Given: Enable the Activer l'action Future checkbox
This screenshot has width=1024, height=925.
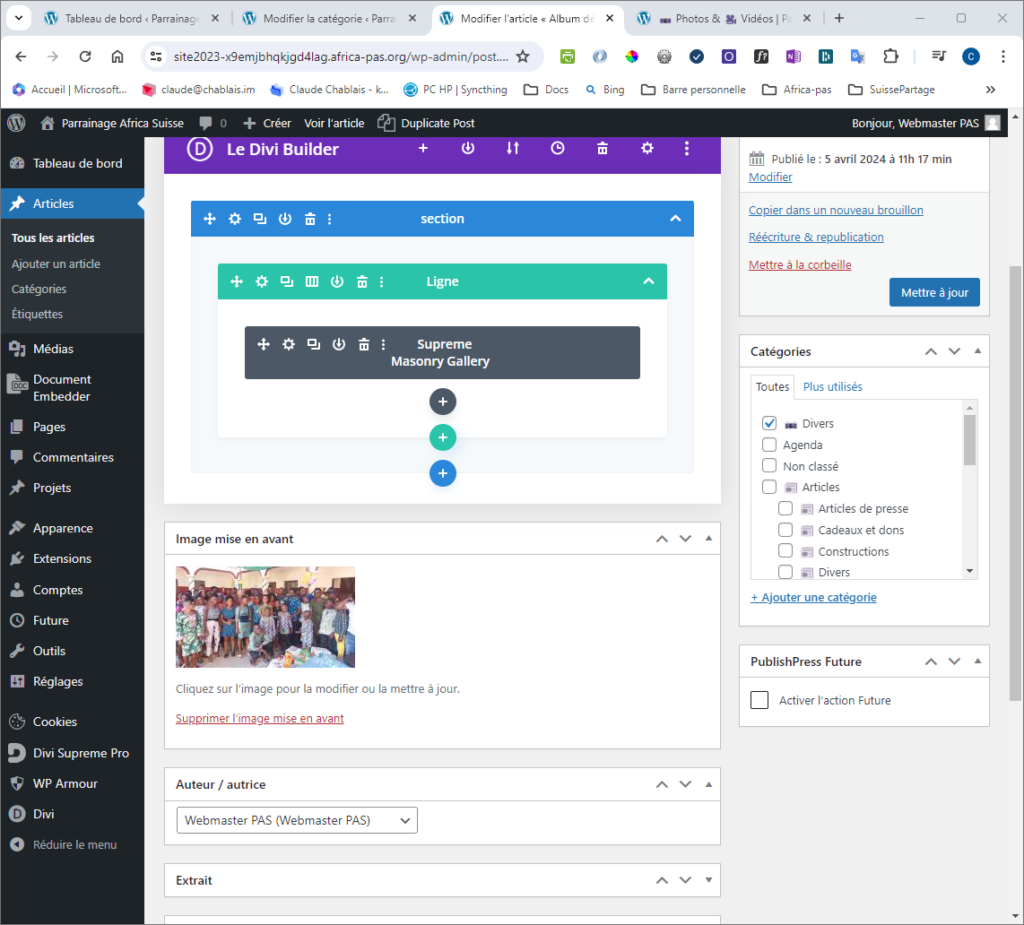Looking at the screenshot, I should (760, 700).
